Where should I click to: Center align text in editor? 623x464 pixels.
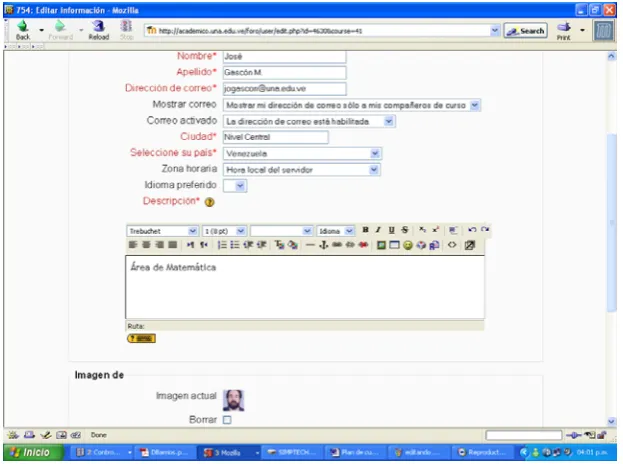146,245
